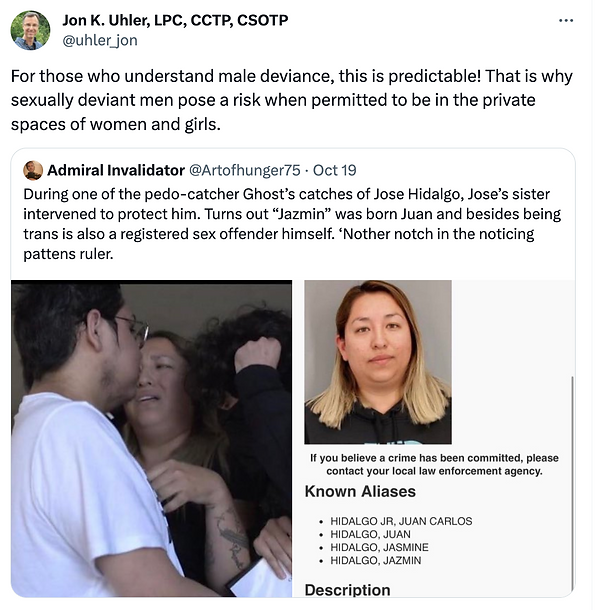
Task: Click the vertical scrollbar in the registry image
Action: pos(572,484)
